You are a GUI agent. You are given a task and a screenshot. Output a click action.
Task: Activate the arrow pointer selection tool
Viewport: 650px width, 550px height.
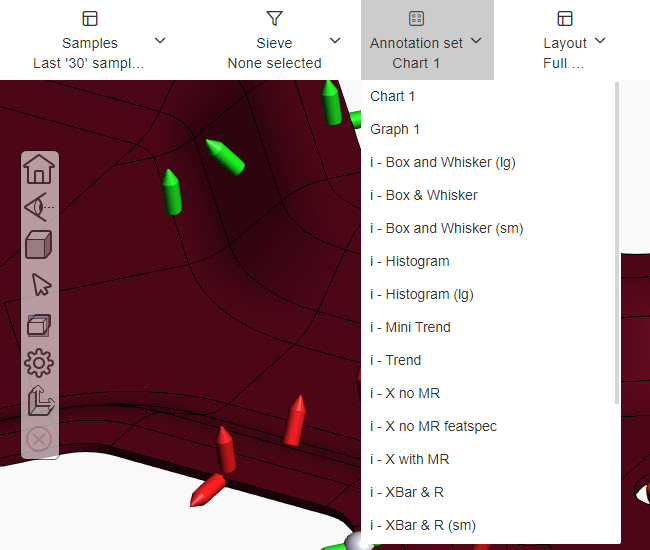(x=40, y=284)
